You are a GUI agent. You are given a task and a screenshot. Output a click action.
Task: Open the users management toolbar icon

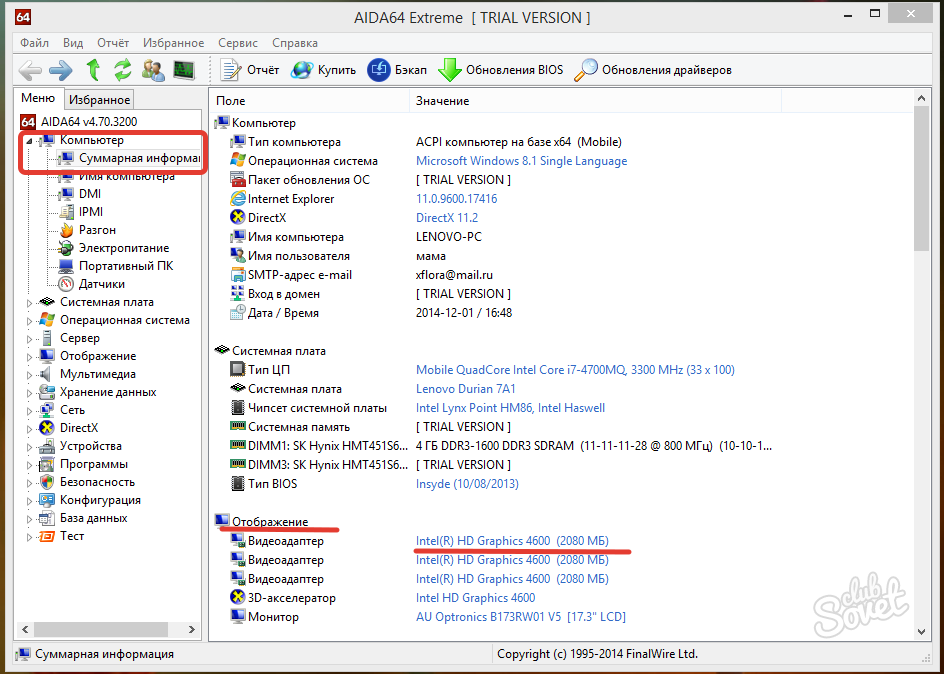153,70
